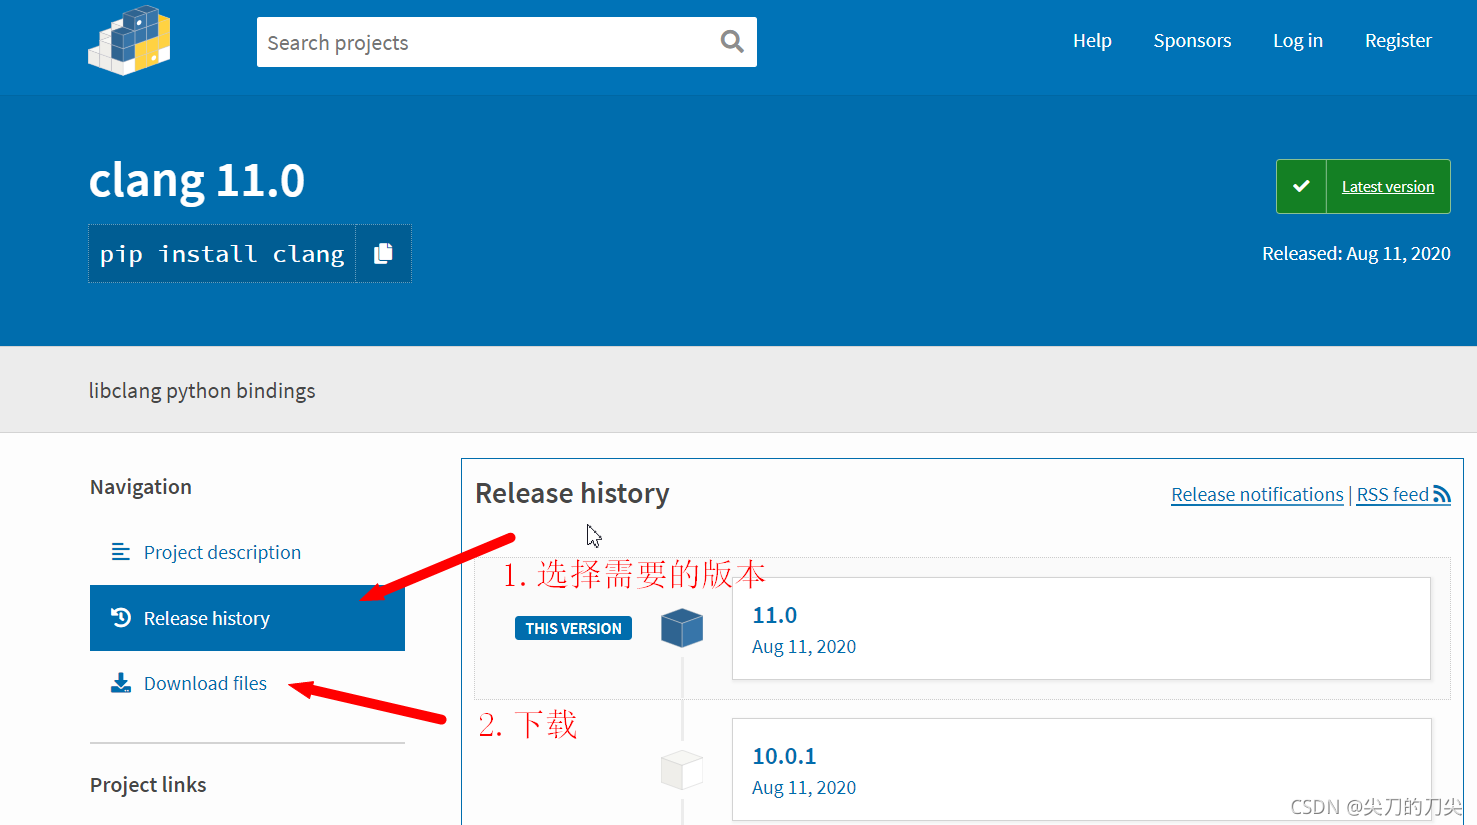Click the Latest version button
Screen dimensions: 1477x825
pyautogui.click(x=1363, y=186)
